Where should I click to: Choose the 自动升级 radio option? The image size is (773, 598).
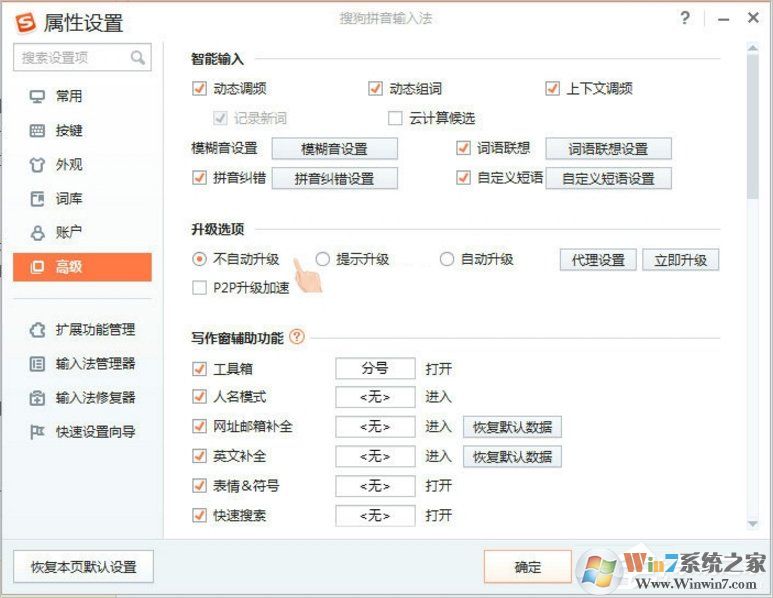pos(447,259)
